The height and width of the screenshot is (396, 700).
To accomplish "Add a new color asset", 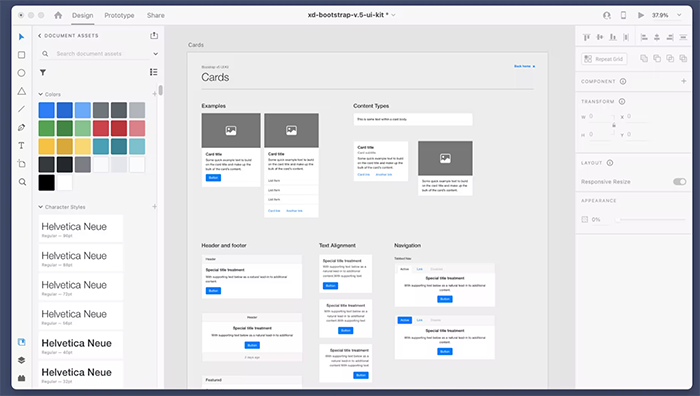I will click(154, 94).
